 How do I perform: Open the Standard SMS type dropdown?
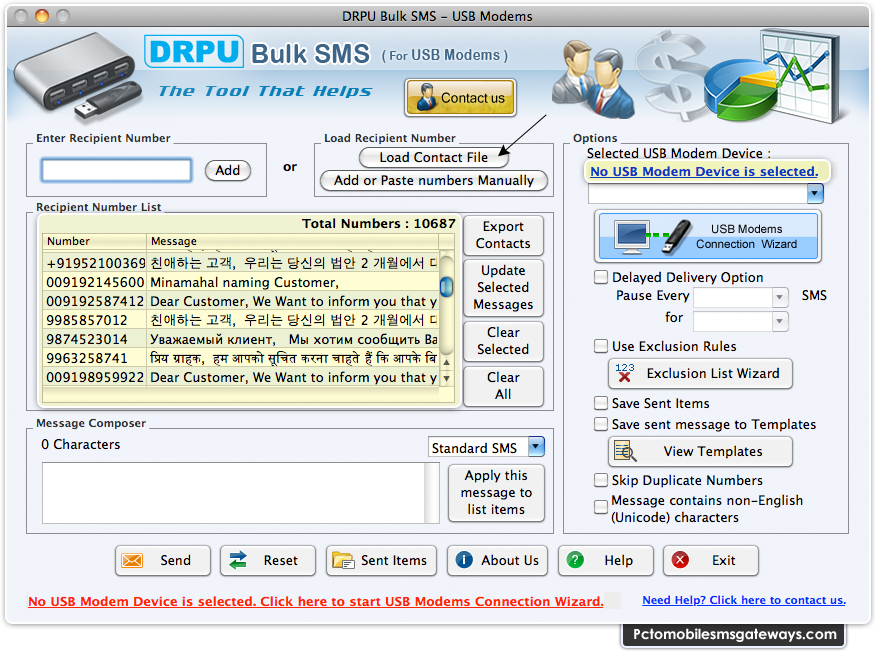pos(536,446)
